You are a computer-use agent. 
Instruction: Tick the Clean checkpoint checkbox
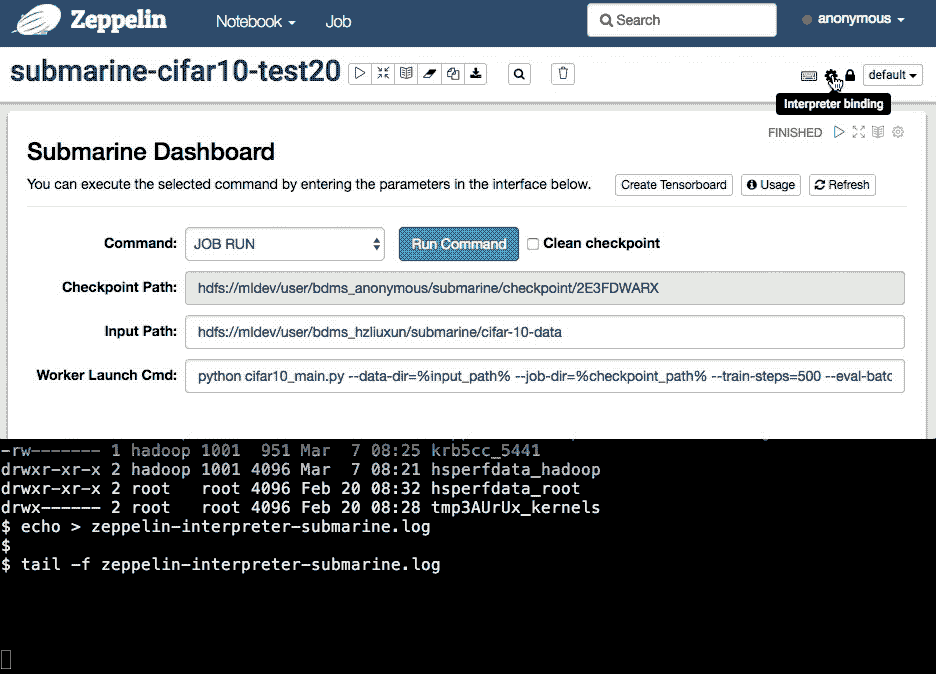coord(533,244)
